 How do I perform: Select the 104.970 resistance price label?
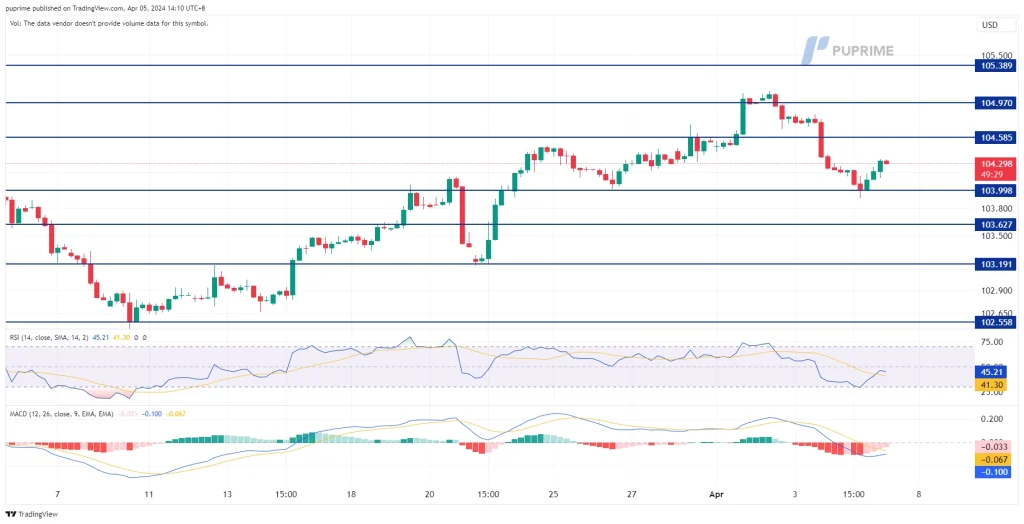coord(994,102)
